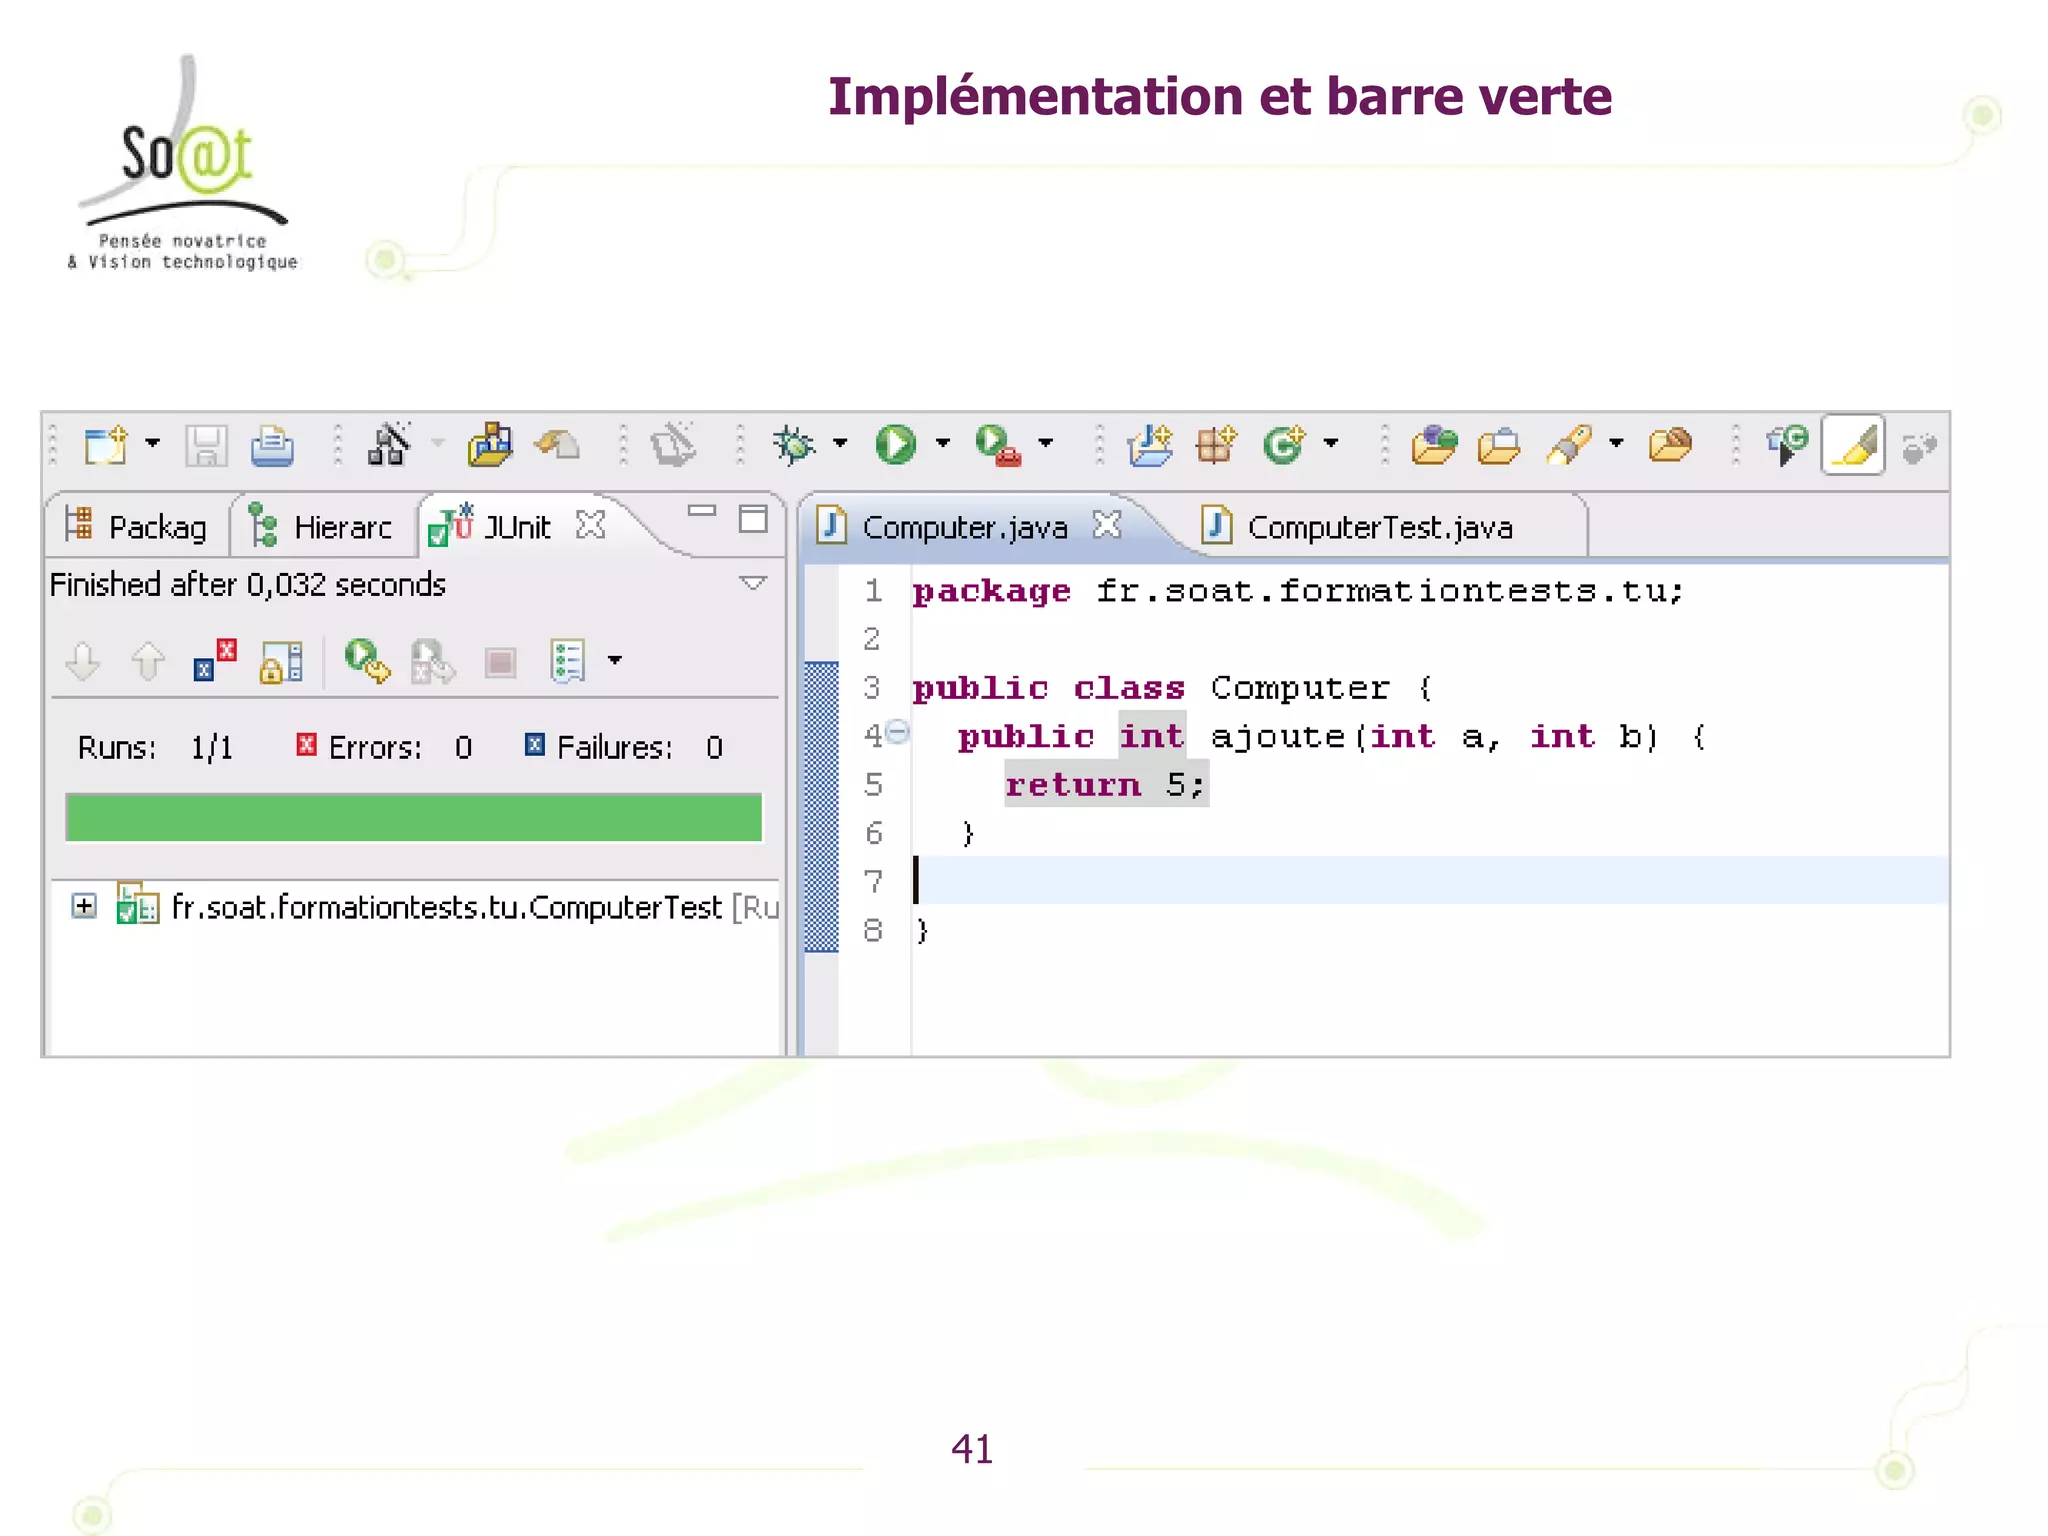The height and width of the screenshot is (1536, 2048).
Task: Open the New Class dropdown arrow
Action: (x=1331, y=442)
